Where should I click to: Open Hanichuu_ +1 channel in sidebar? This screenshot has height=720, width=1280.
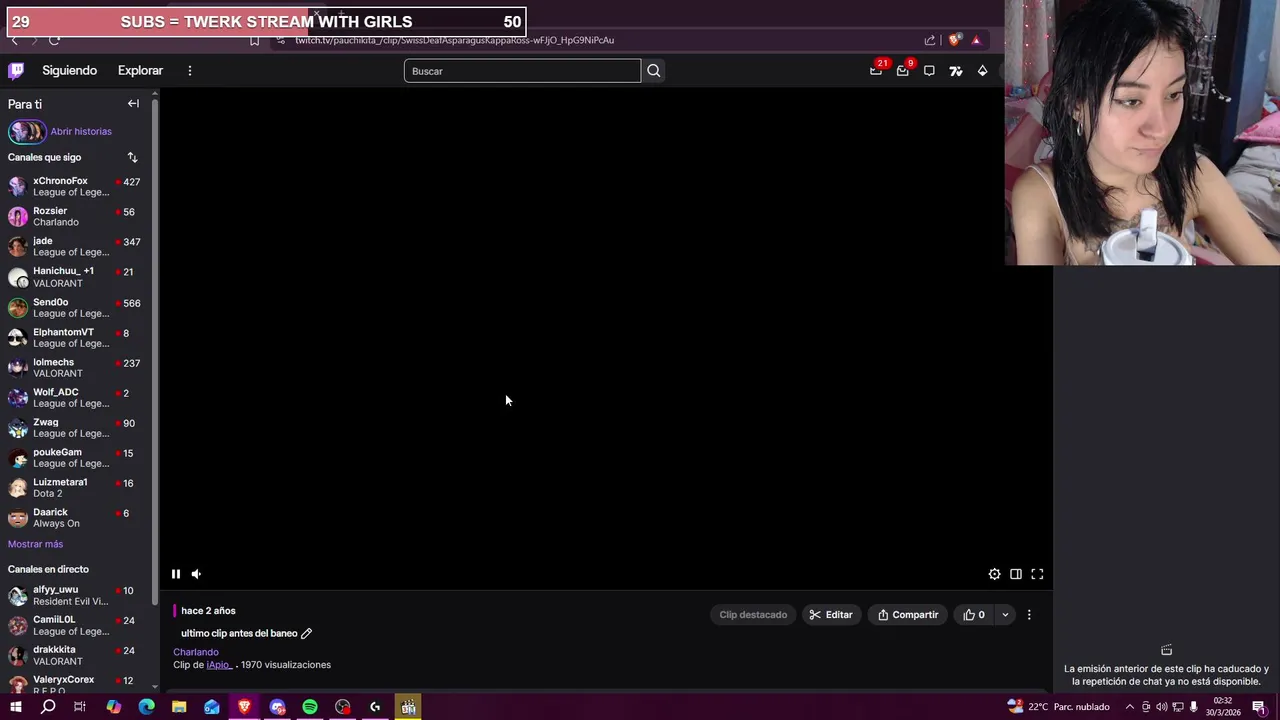tap(76, 277)
